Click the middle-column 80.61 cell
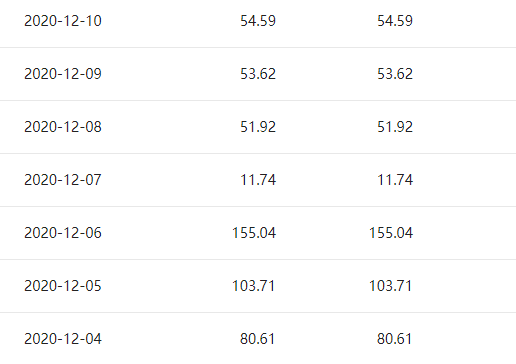The height and width of the screenshot is (364, 516). (x=257, y=339)
